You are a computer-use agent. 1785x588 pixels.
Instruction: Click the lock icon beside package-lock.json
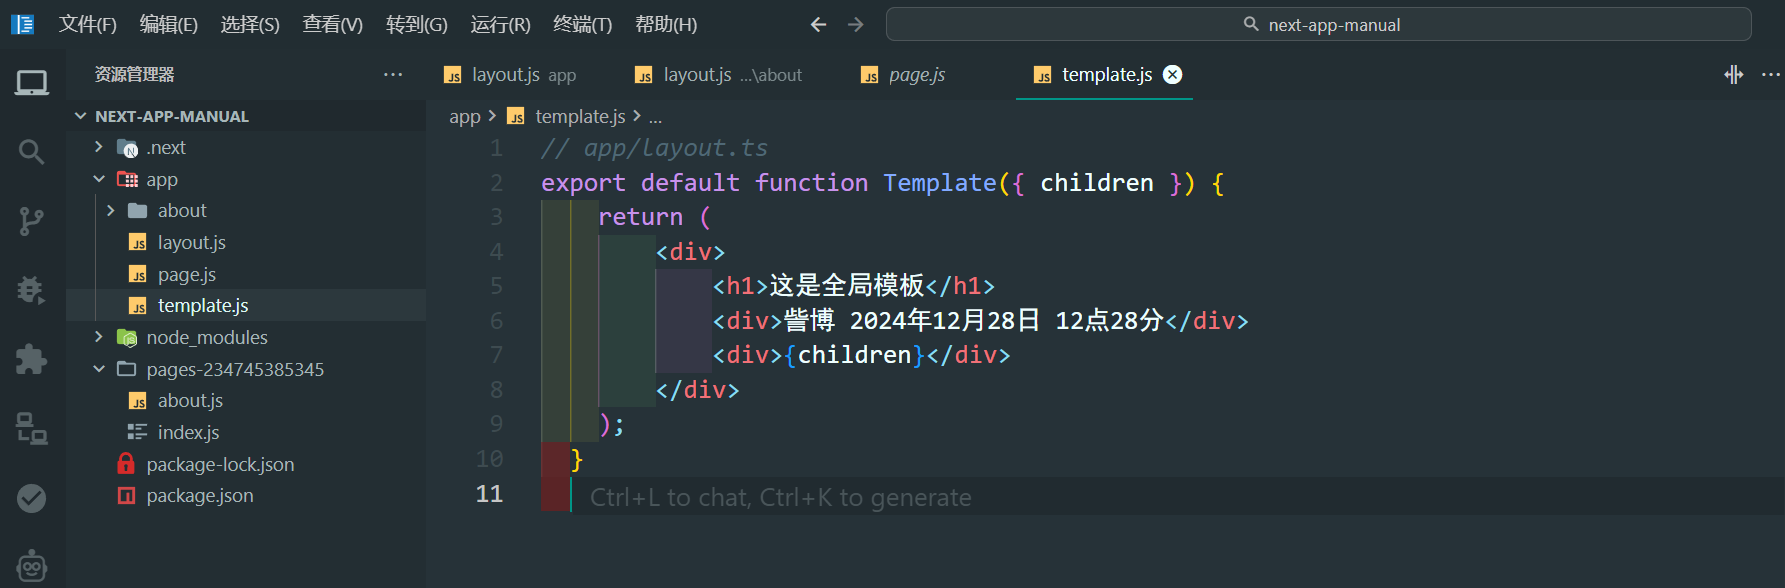(x=126, y=464)
